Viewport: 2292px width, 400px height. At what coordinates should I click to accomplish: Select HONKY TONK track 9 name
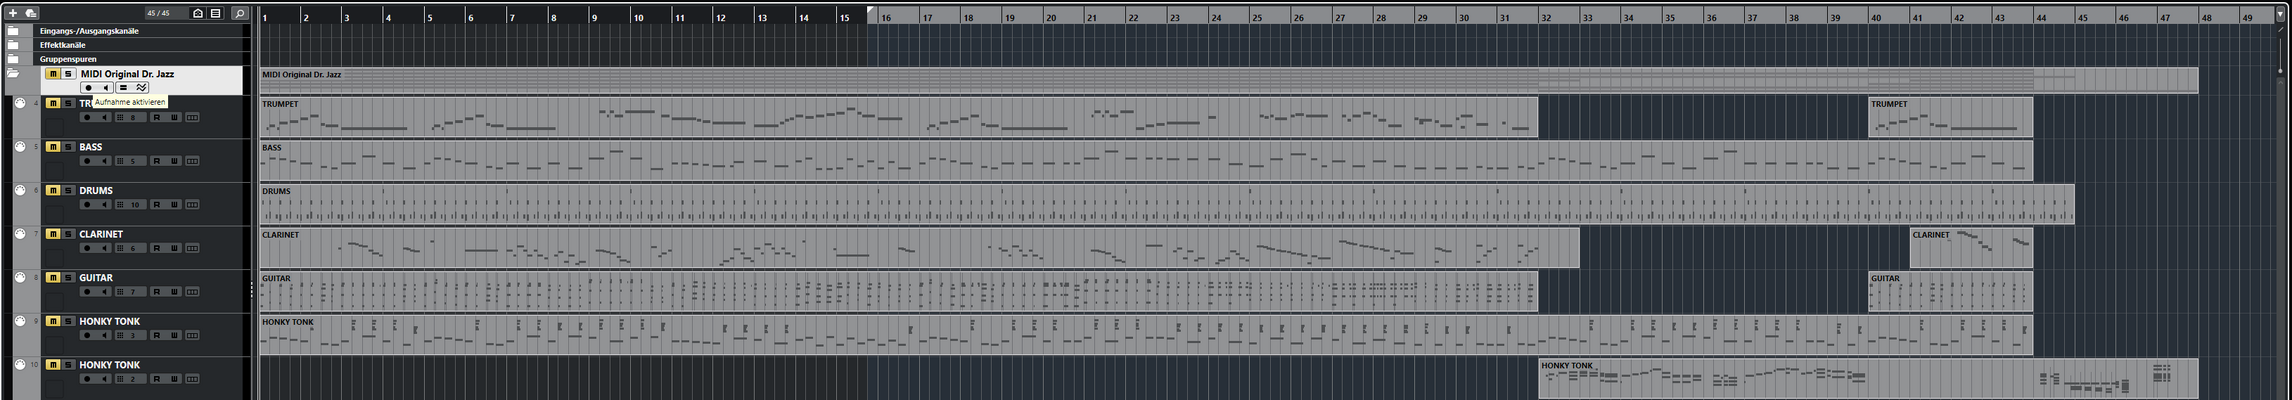point(110,321)
